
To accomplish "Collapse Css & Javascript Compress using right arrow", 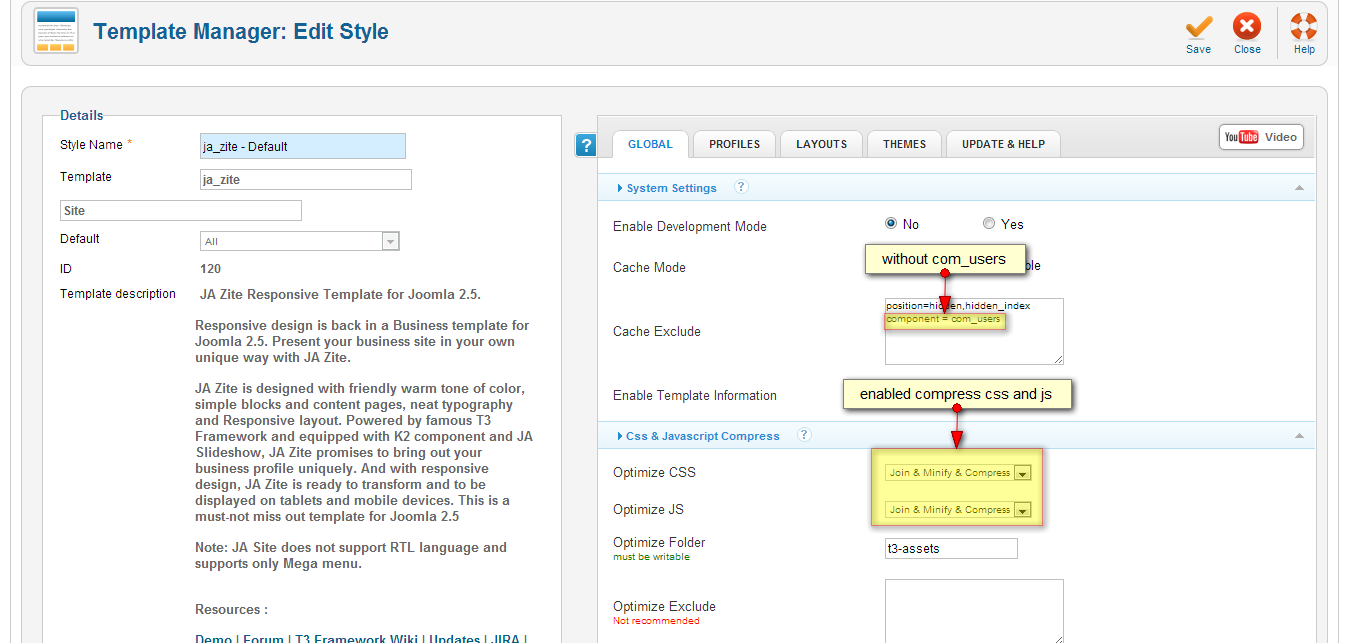I will pyautogui.click(x=1298, y=436).
